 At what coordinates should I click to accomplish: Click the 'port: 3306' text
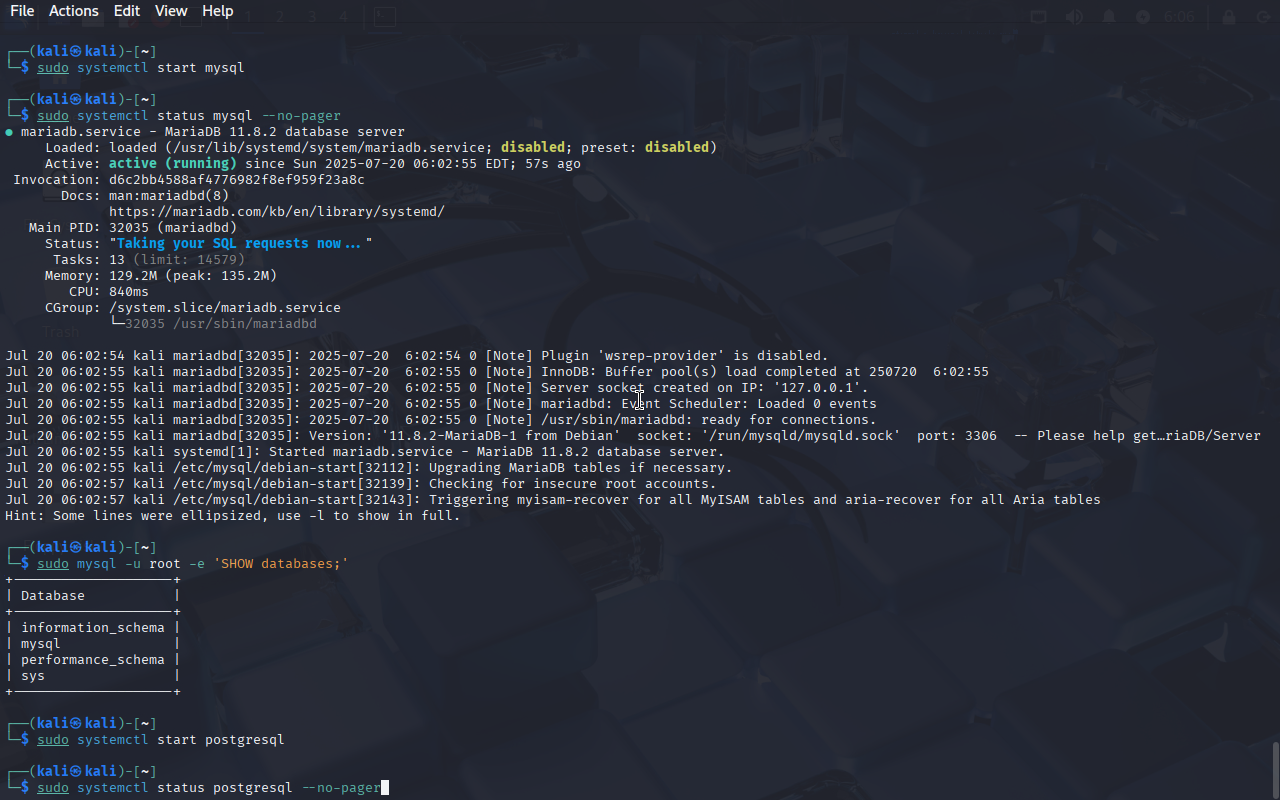pyautogui.click(x=957, y=436)
